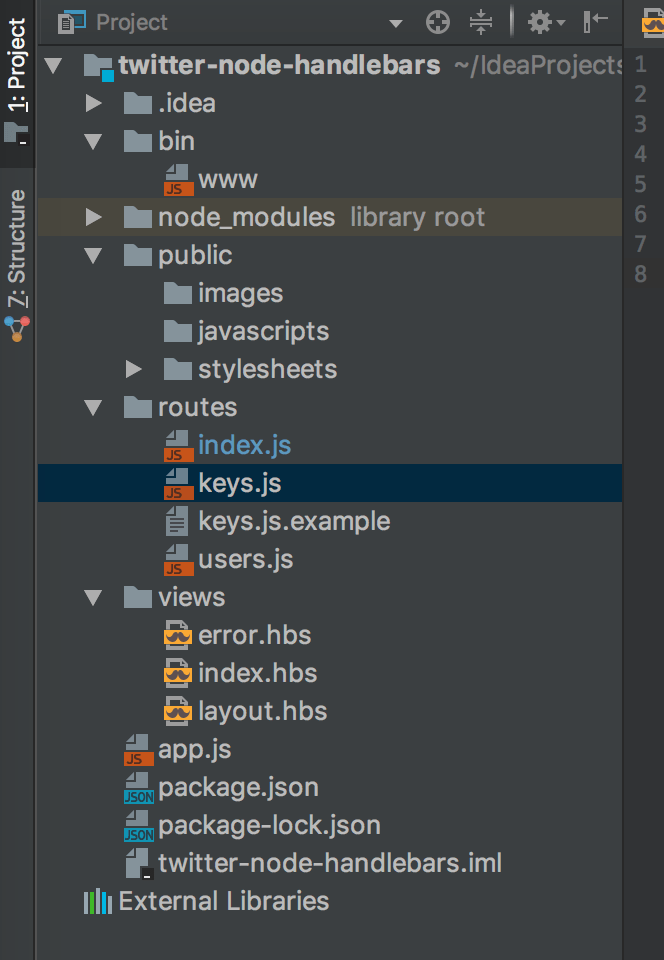The height and width of the screenshot is (960, 664).
Task: Click the Handlebars mustache icon beside error.hbs
Action: point(177,636)
